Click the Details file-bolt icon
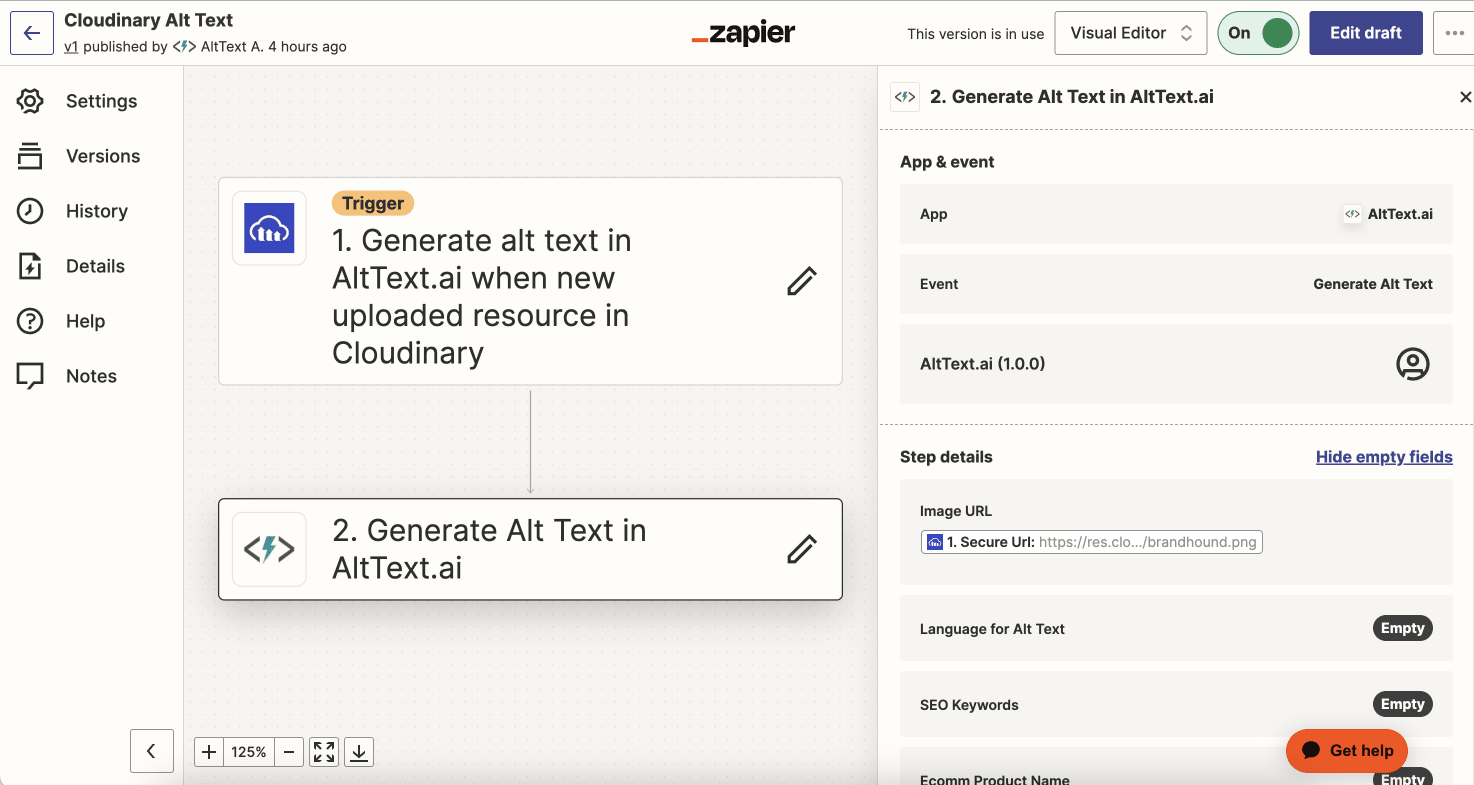 (30, 266)
